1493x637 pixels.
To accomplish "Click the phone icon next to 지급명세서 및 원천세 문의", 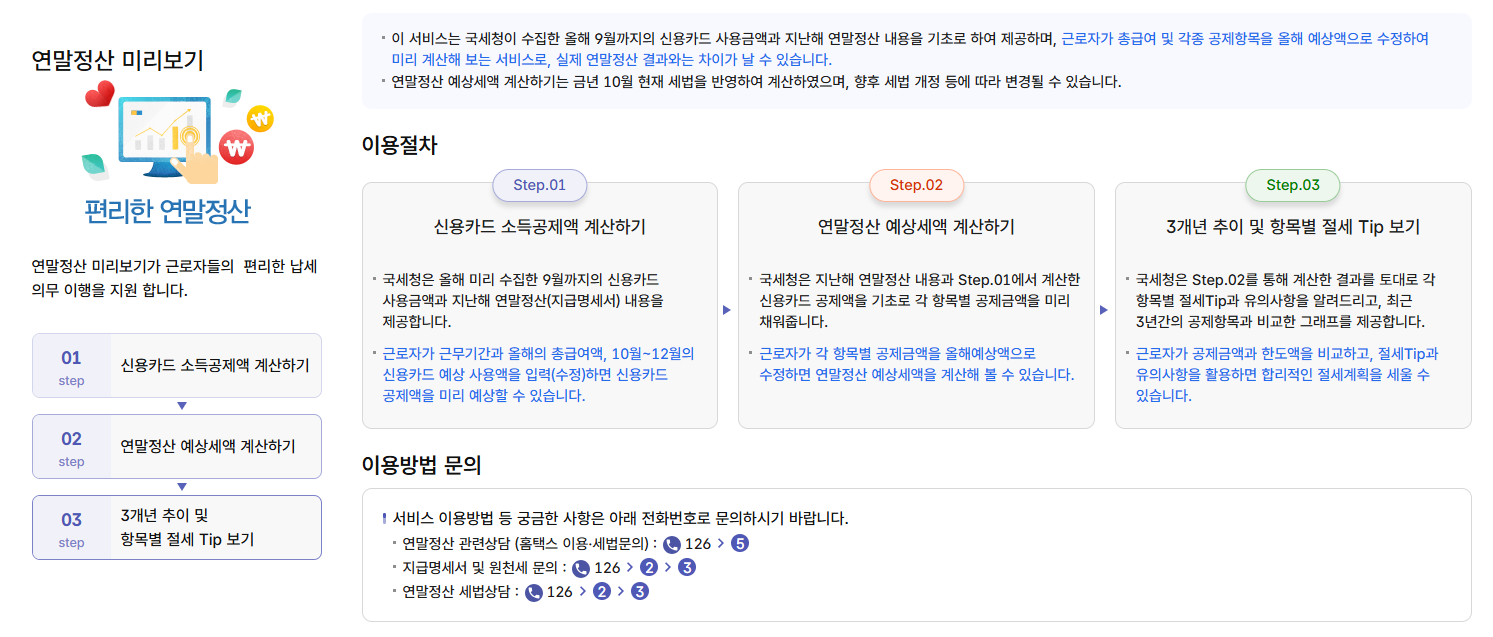I will coord(581,568).
